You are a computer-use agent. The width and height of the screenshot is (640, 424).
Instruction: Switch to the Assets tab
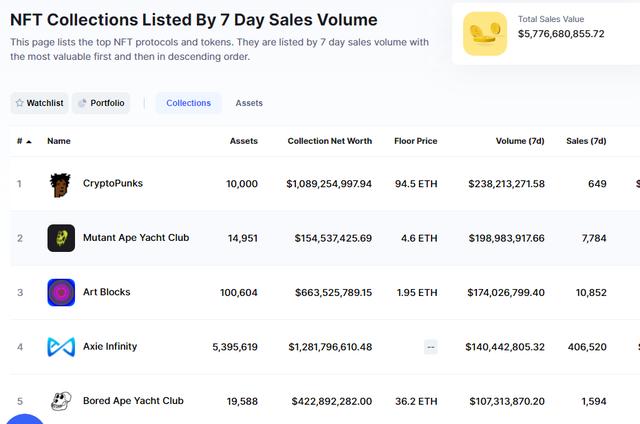point(249,103)
